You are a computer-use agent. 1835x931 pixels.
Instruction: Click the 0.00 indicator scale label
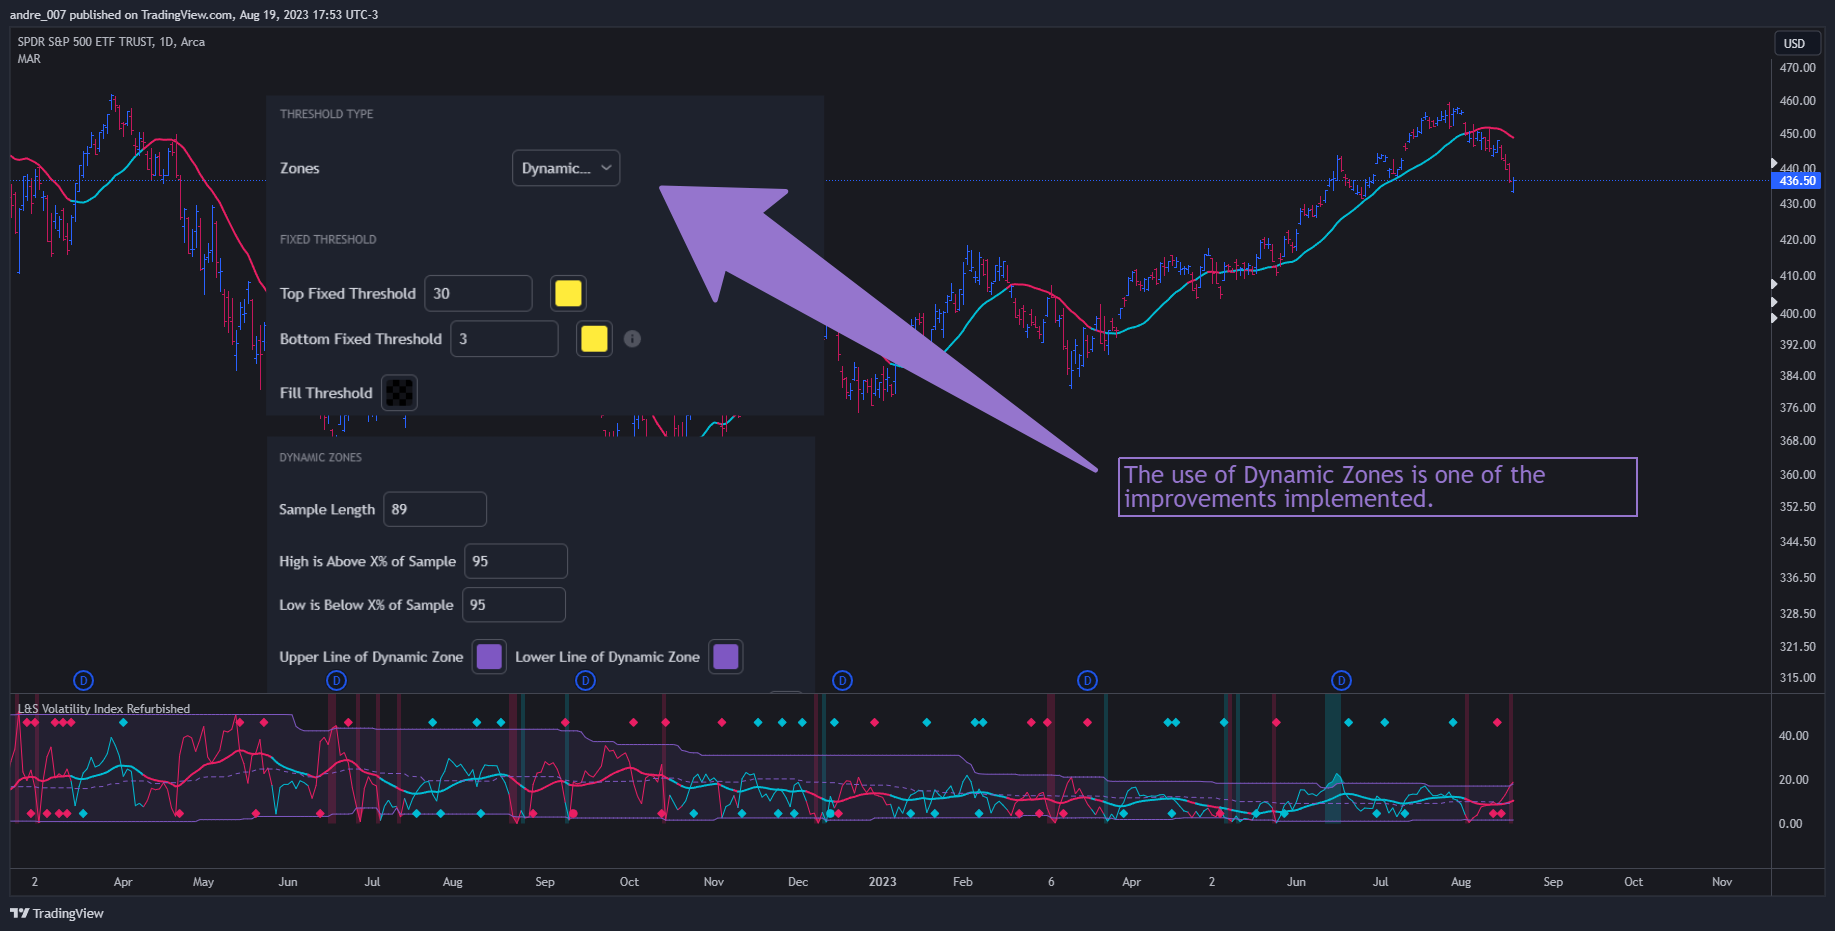tap(1790, 824)
